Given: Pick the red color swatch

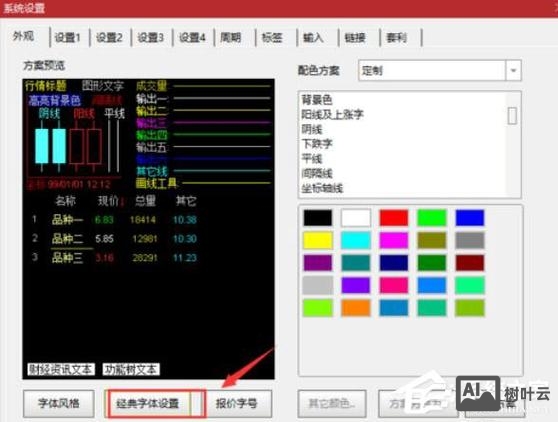Looking at the screenshot, I should click(394, 218).
